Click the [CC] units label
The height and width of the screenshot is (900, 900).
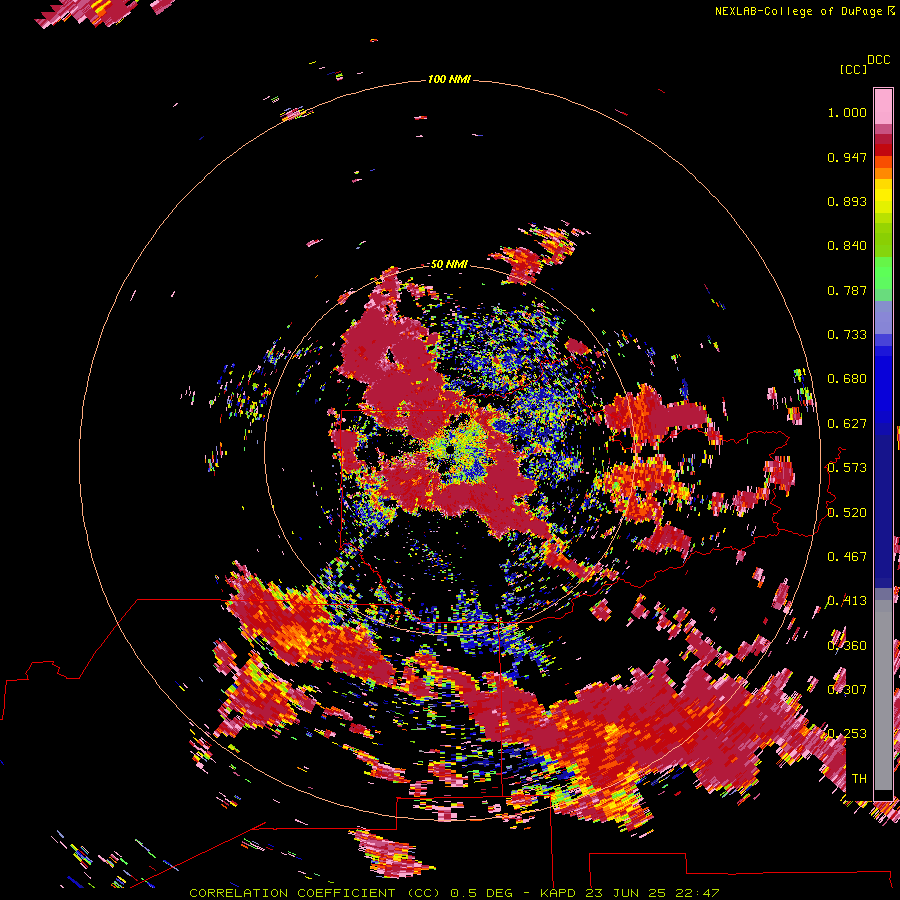853,69
